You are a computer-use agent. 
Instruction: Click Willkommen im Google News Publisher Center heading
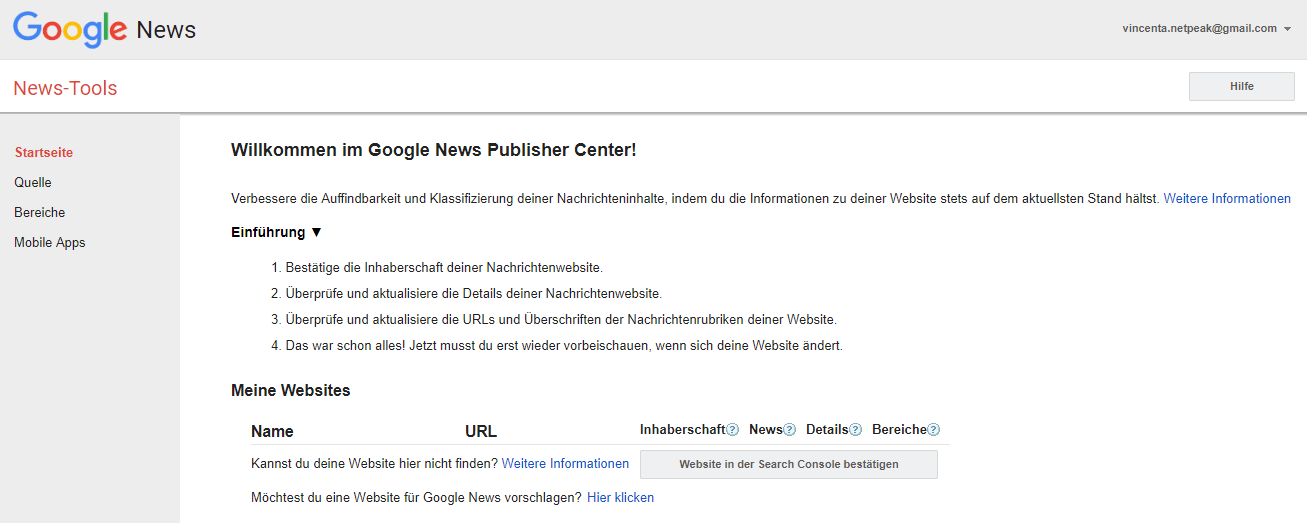tap(434, 151)
